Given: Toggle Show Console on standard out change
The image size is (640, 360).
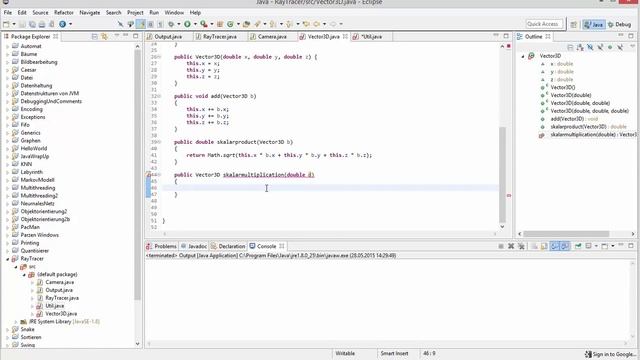Looking at the screenshot, I should click(x=556, y=246).
